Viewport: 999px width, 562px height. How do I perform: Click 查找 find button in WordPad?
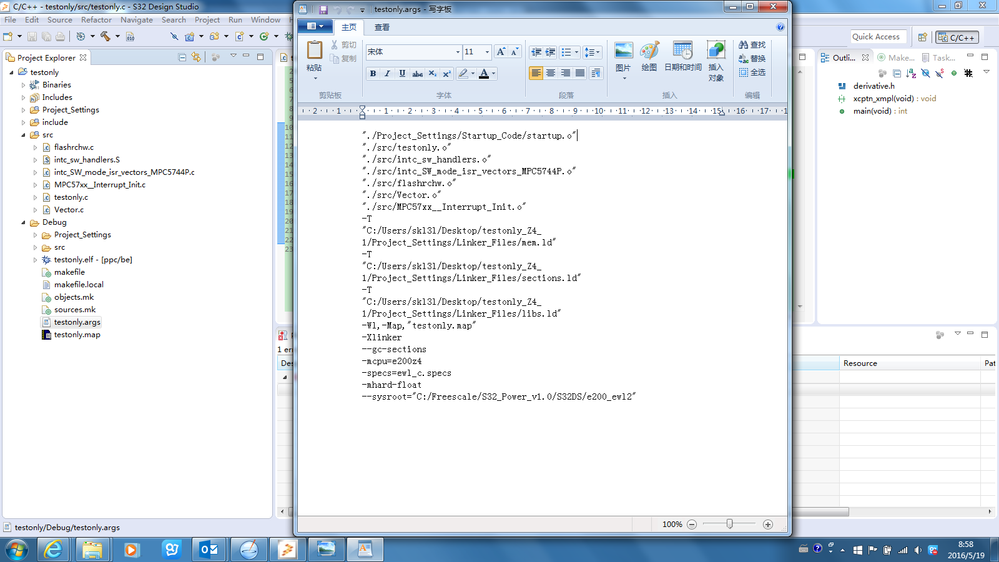coord(752,45)
